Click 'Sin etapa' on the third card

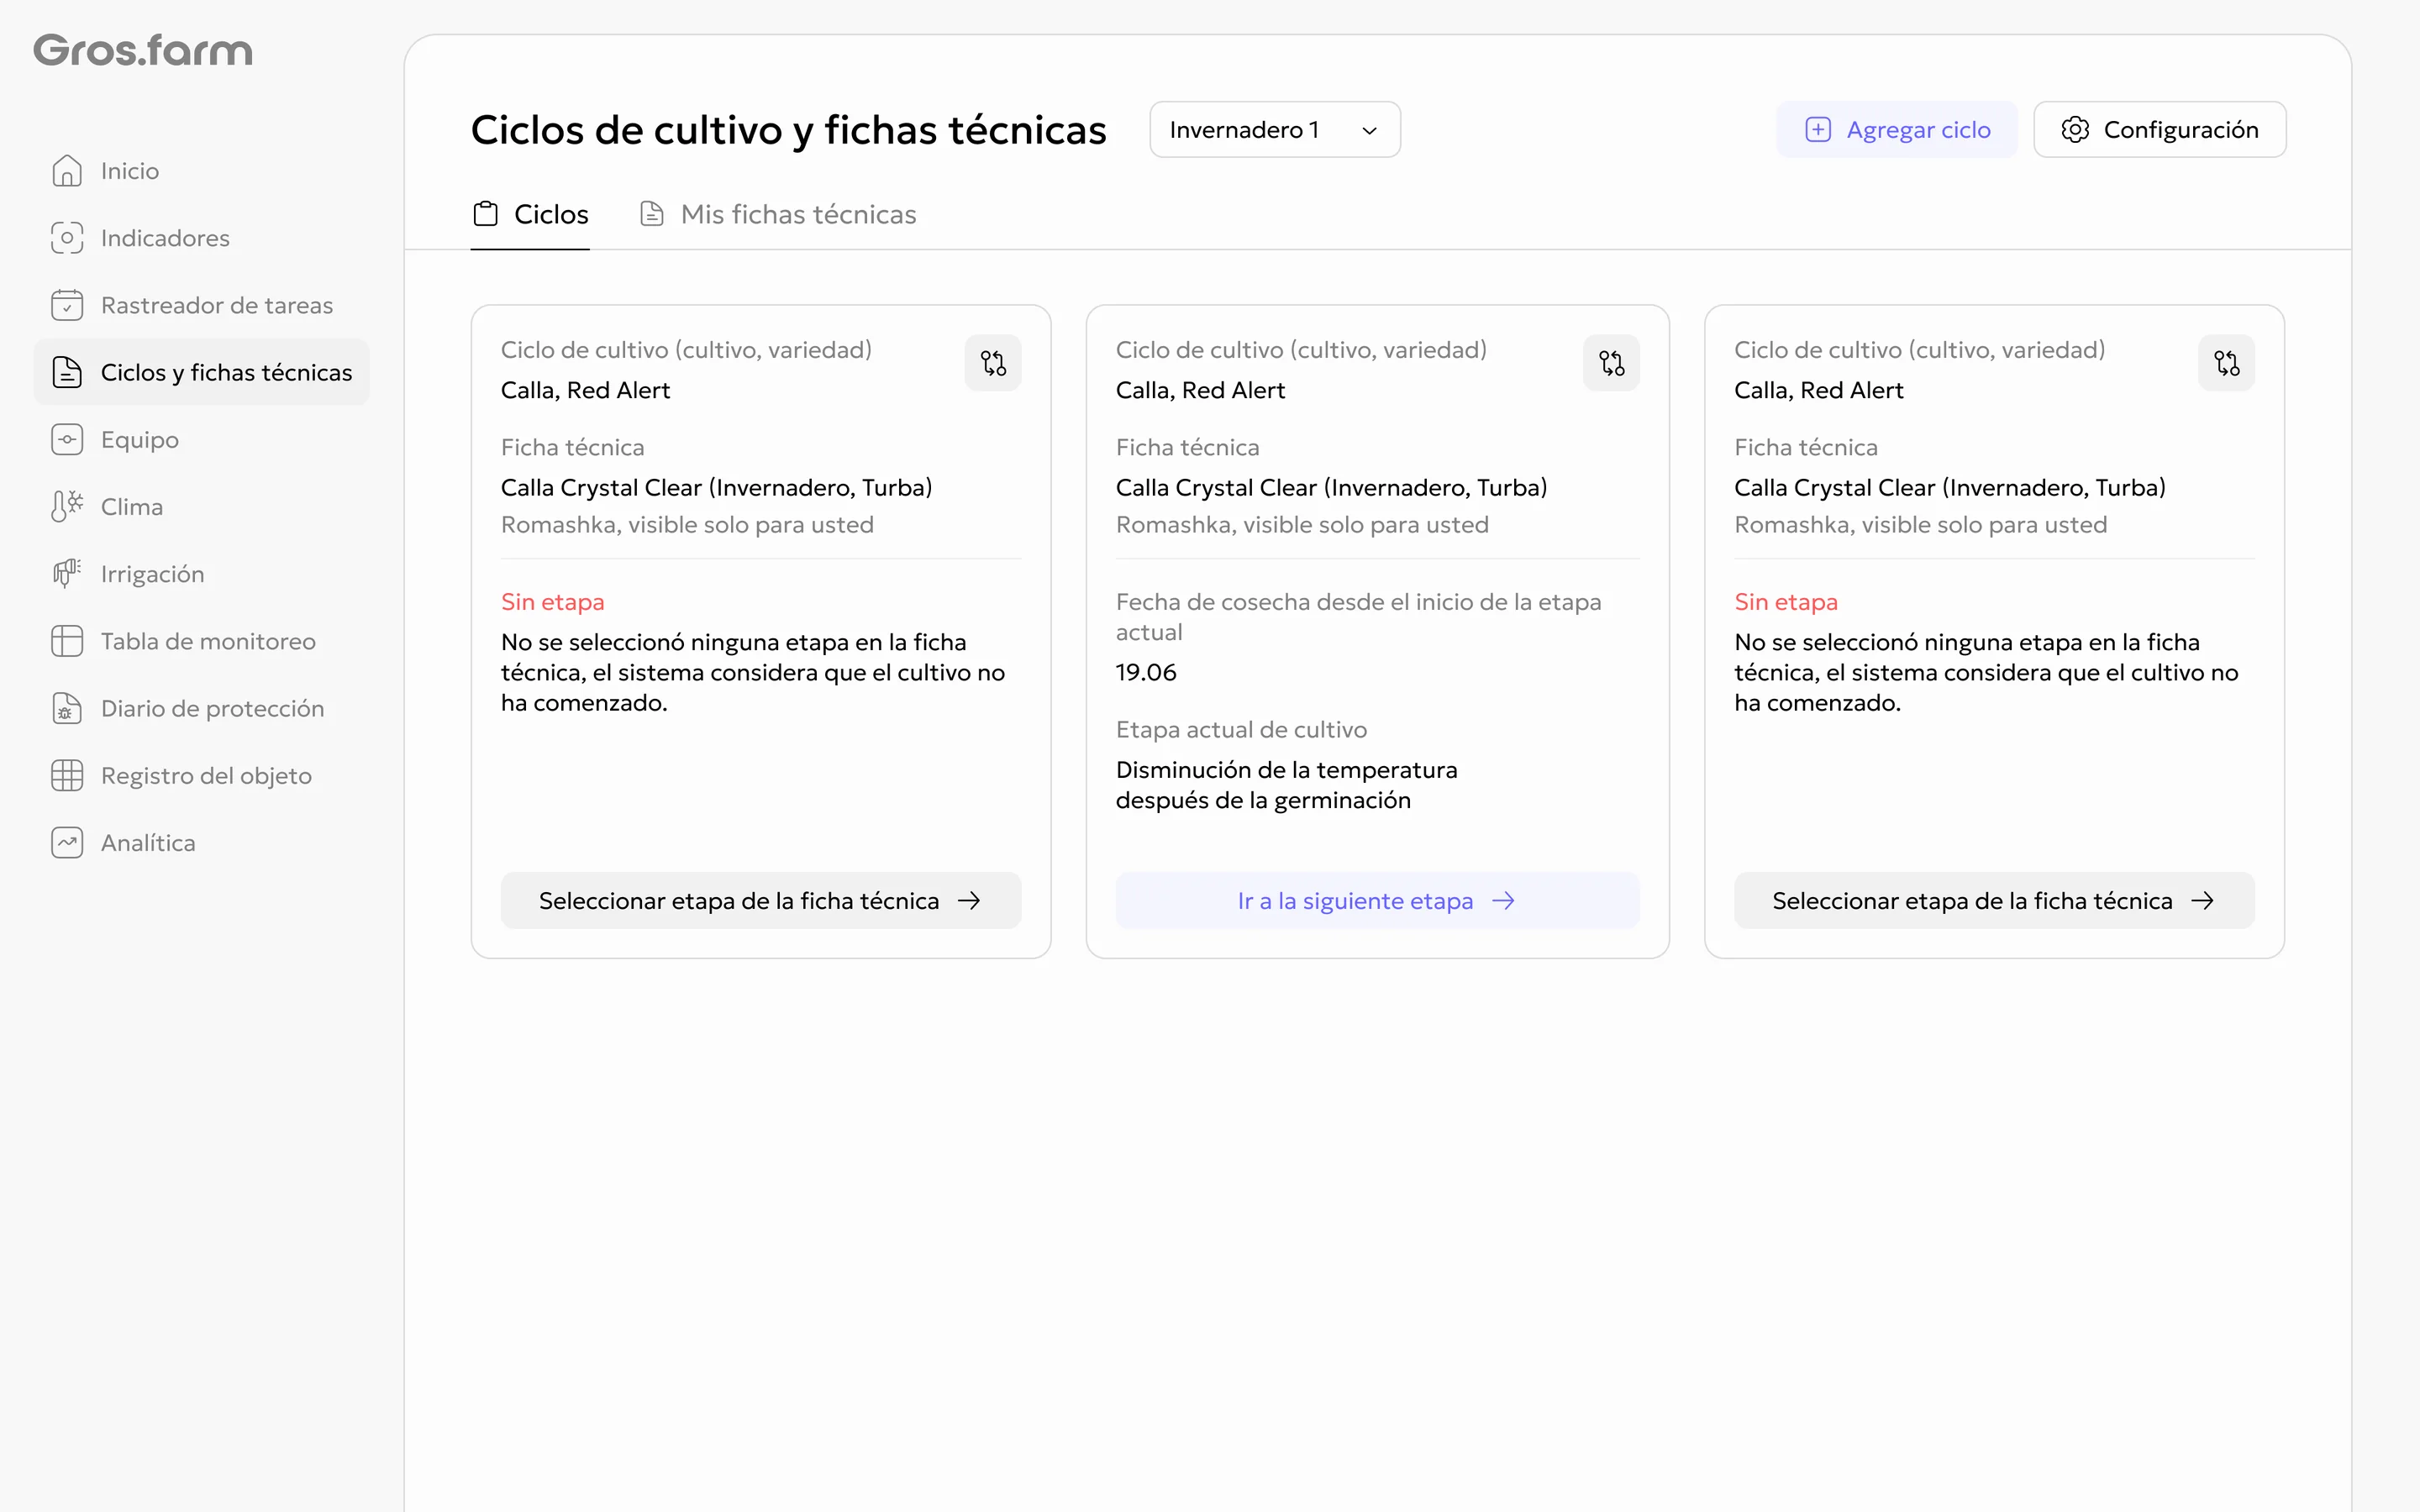[1785, 602]
